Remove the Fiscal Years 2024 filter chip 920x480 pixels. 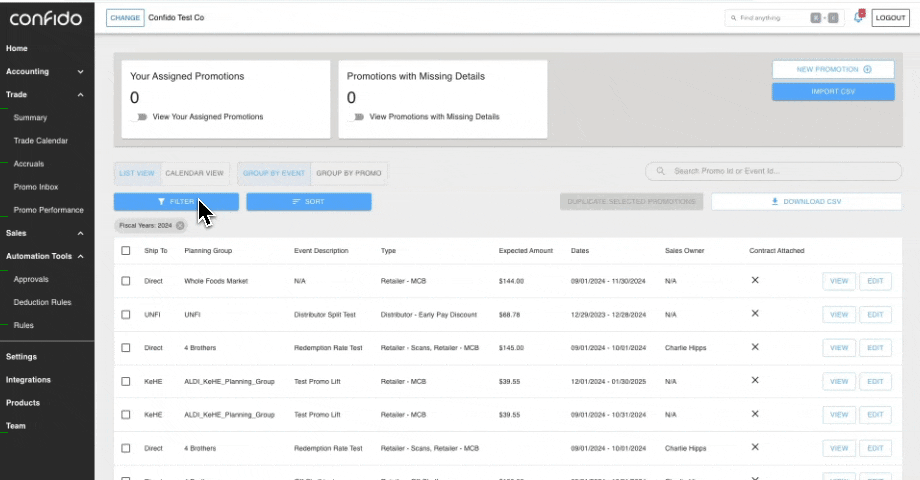pos(180,225)
